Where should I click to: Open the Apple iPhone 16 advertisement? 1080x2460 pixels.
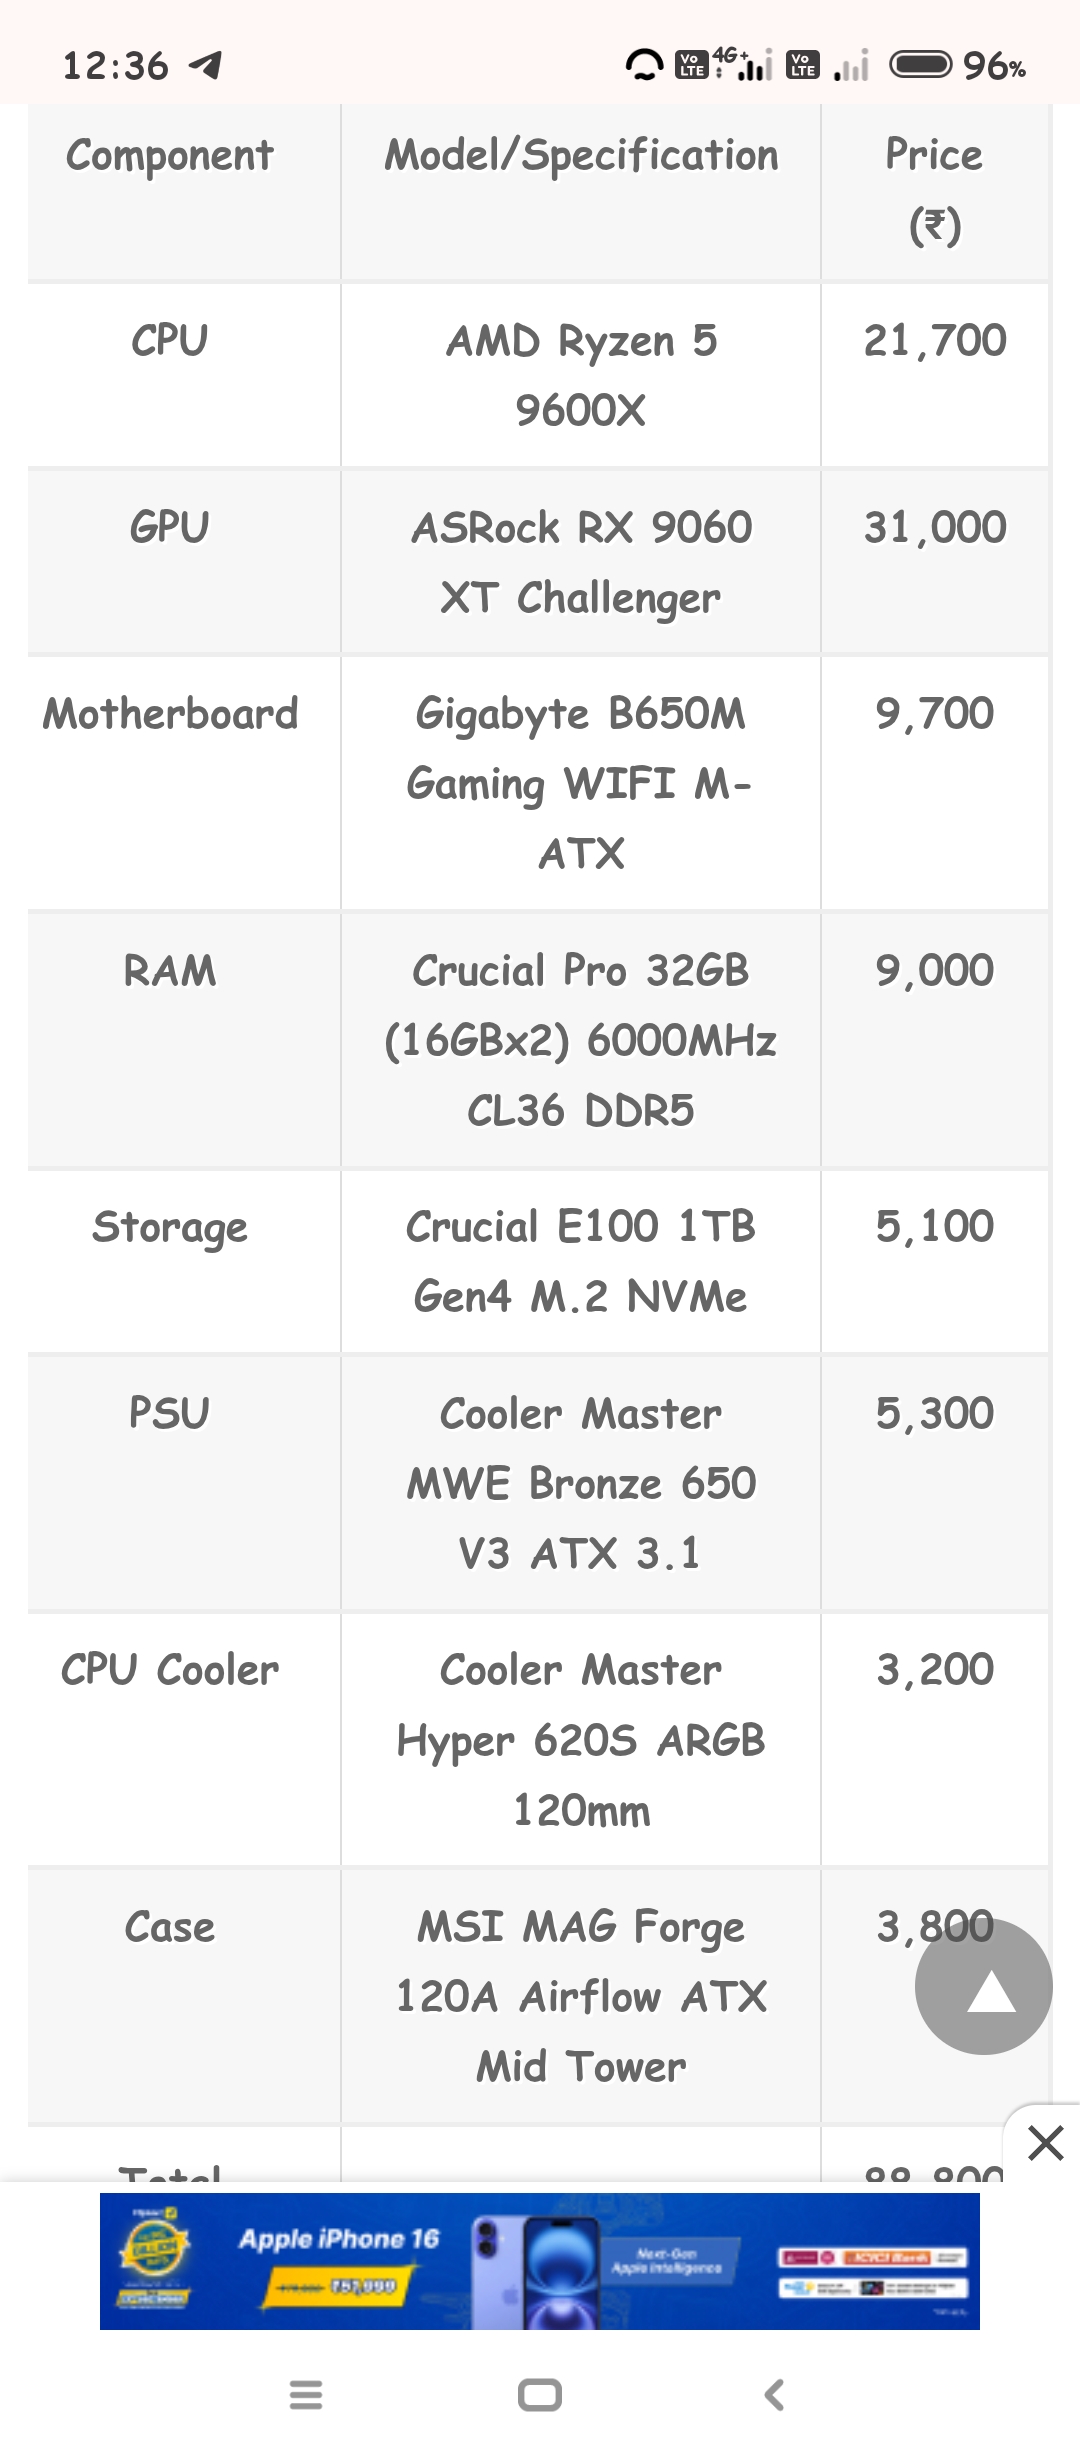click(540, 2261)
